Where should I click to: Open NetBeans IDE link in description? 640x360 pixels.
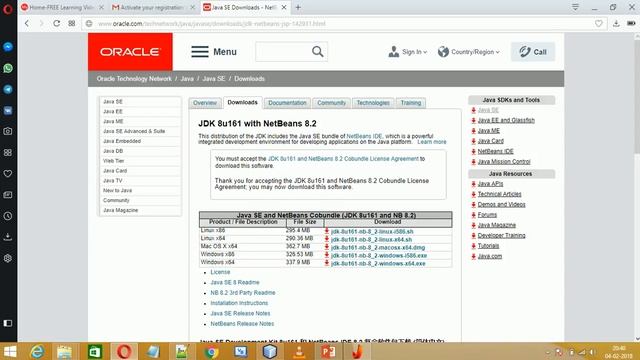[364, 136]
